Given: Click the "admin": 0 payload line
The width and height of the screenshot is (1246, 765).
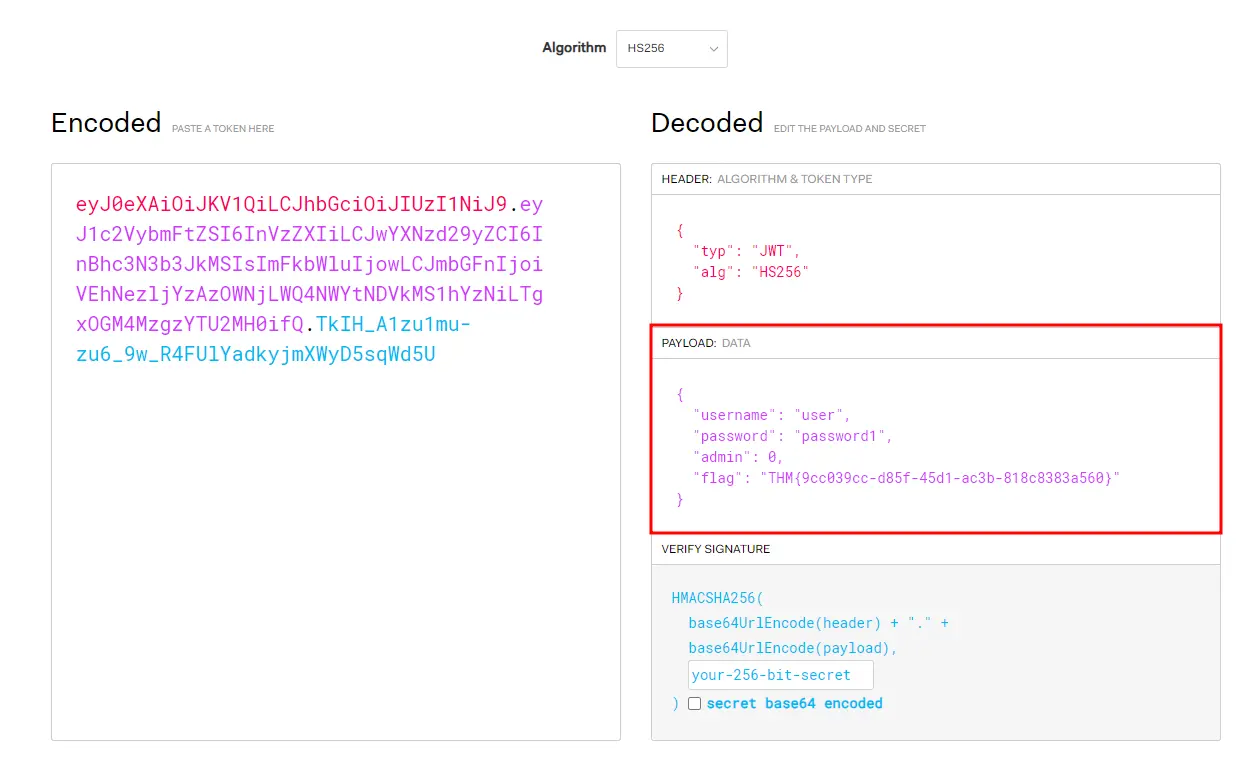Looking at the screenshot, I should click(x=738, y=457).
